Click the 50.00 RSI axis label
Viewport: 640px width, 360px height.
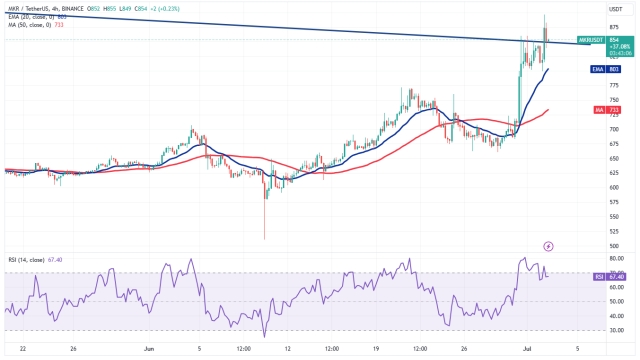pos(616,302)
